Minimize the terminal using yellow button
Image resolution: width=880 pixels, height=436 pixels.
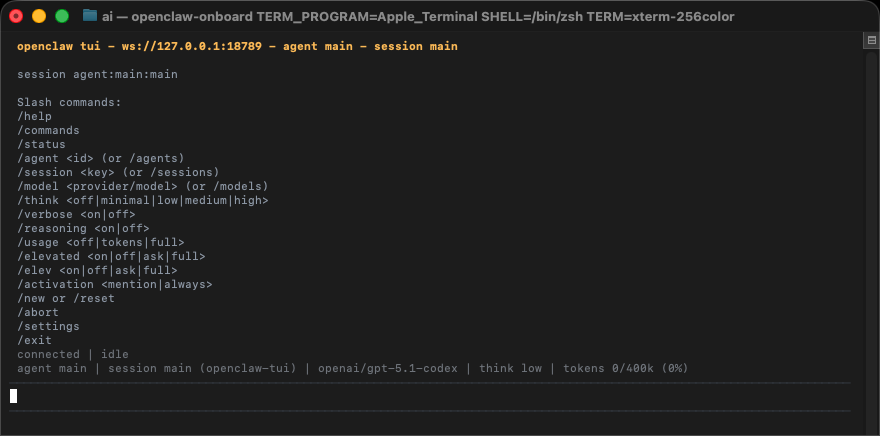coord(39,16)
